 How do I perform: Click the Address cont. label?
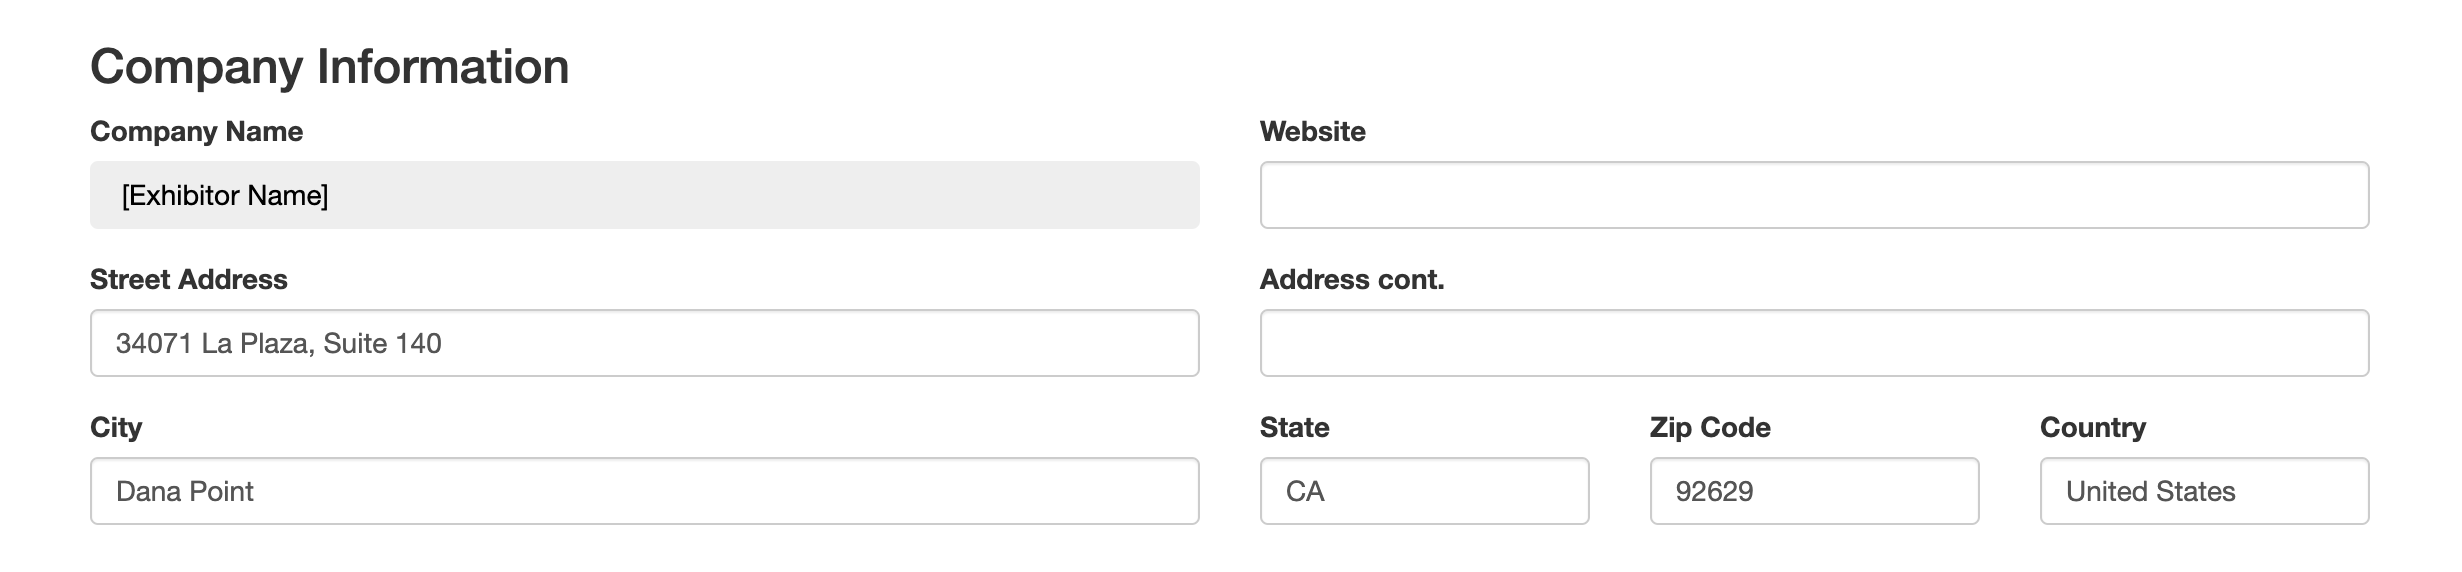[x=1352, y=279]
